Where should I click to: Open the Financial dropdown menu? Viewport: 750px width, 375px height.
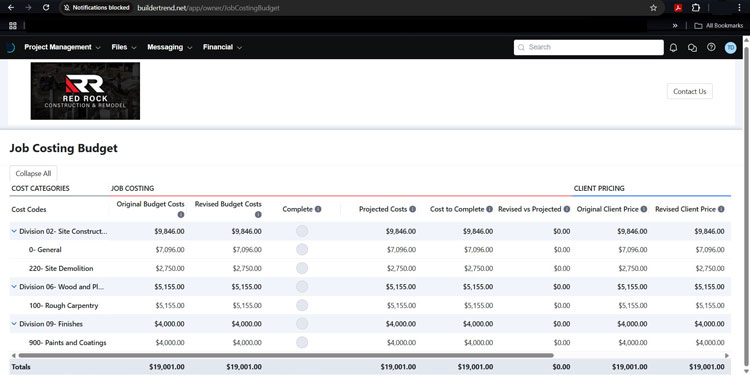coord(222,47)
